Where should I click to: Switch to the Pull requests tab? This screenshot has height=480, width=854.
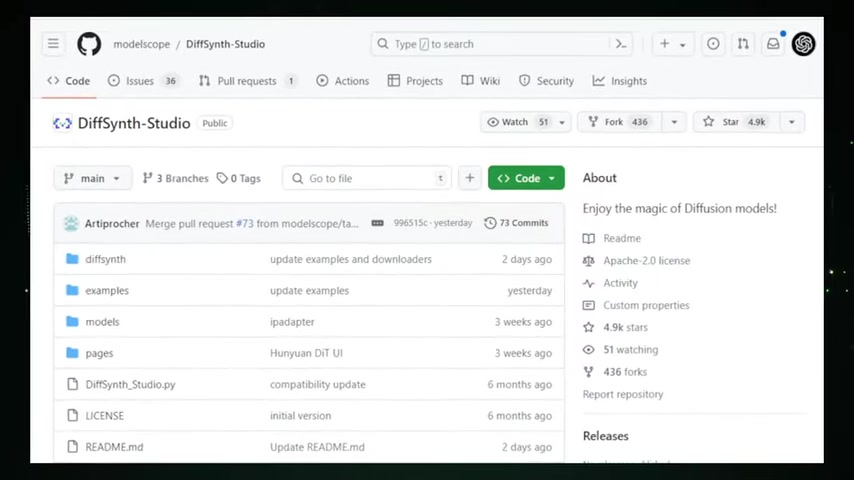pos(248,81)
